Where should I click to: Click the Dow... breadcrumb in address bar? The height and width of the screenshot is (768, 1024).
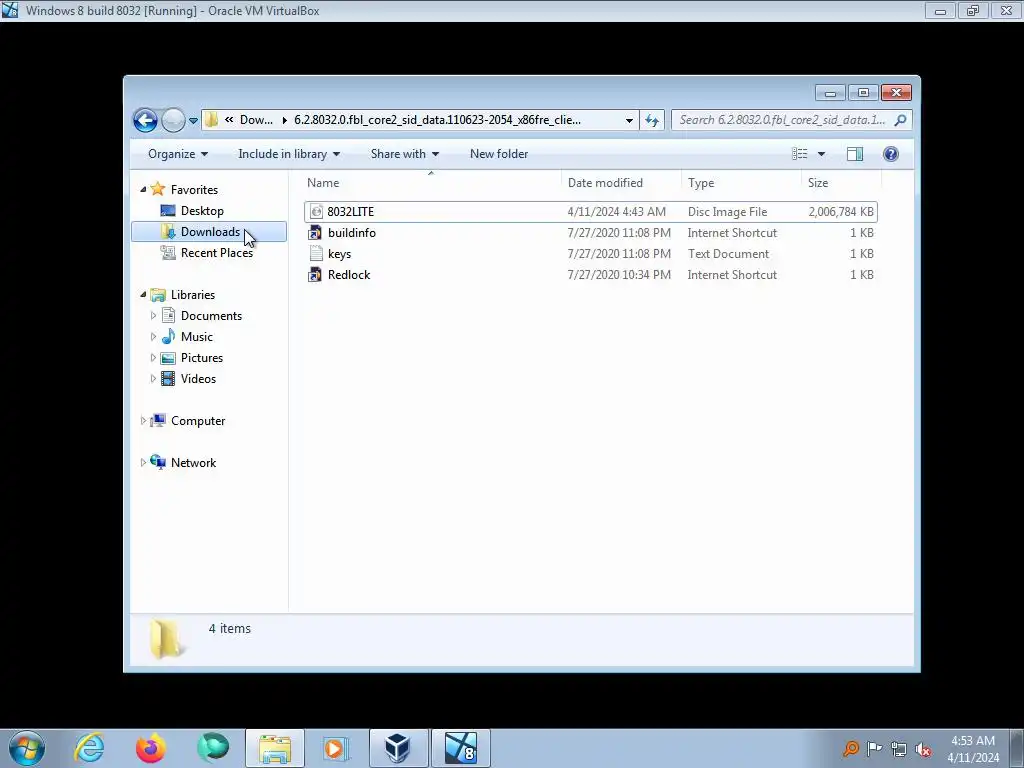coord(256,120)
